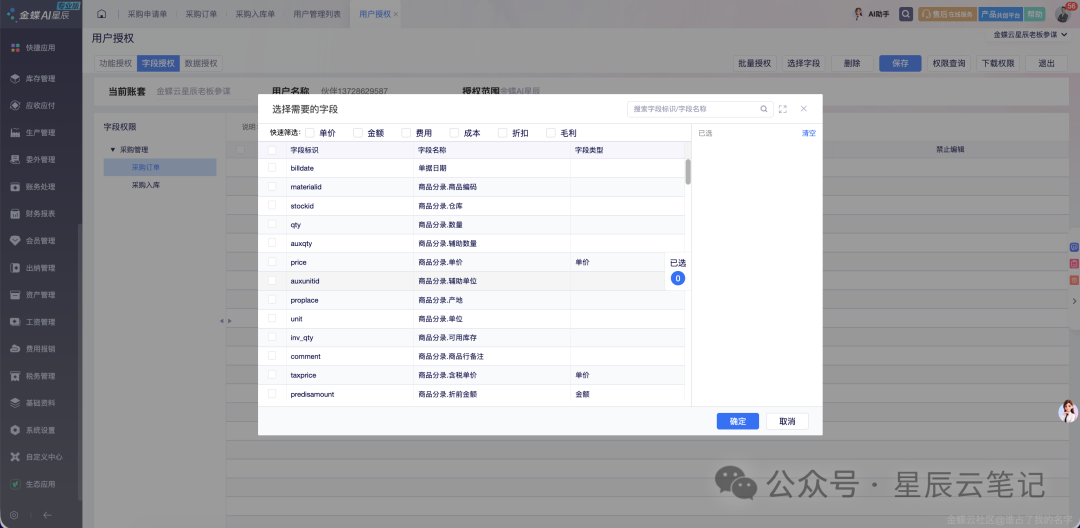Click the sidebar collapse arrow icon

coord(47,515)
